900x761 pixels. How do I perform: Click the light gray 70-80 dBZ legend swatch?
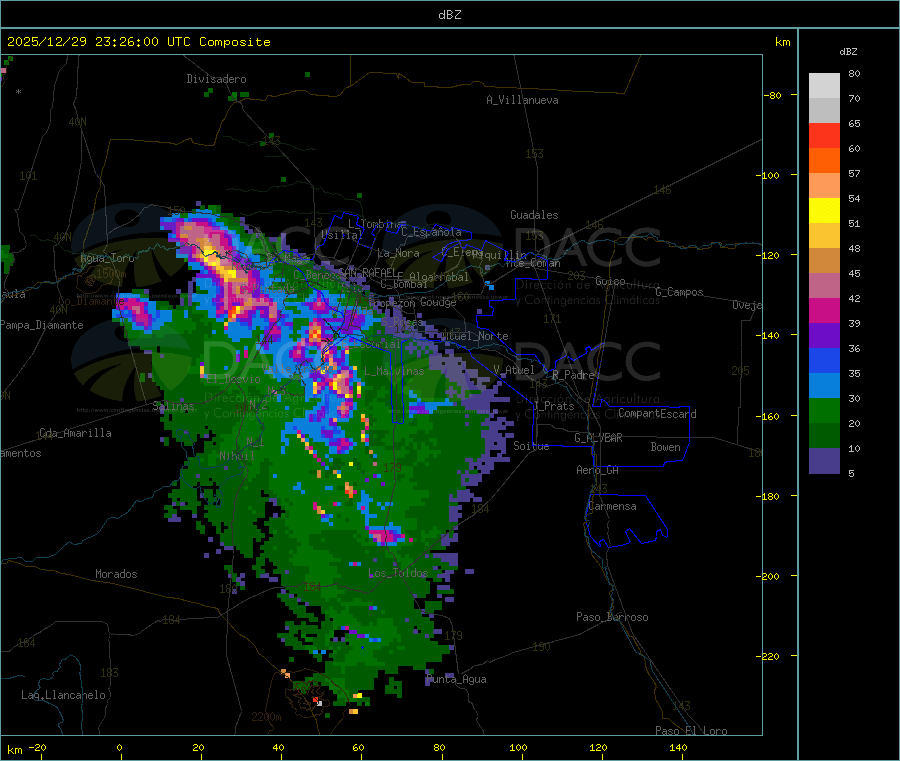[824, 86]
